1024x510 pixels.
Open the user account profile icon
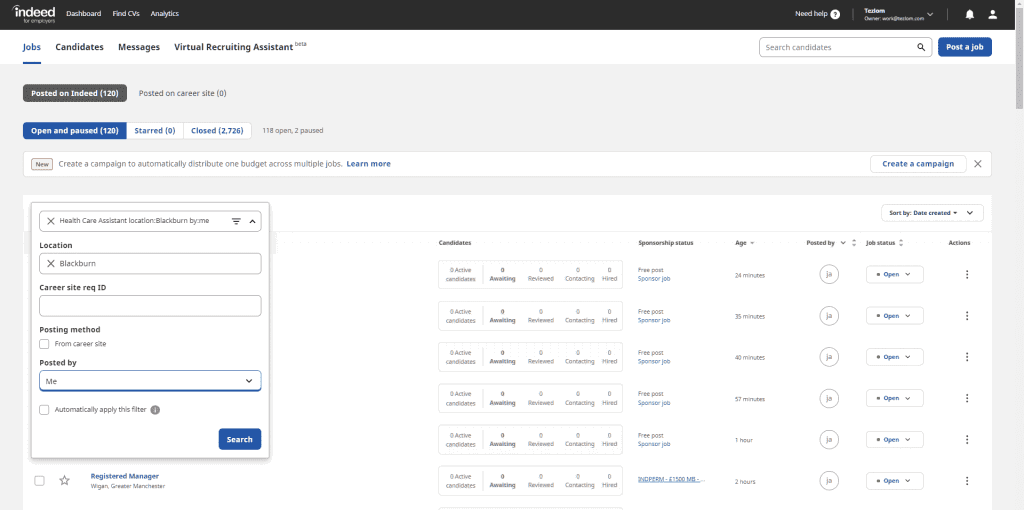[992, 14]
